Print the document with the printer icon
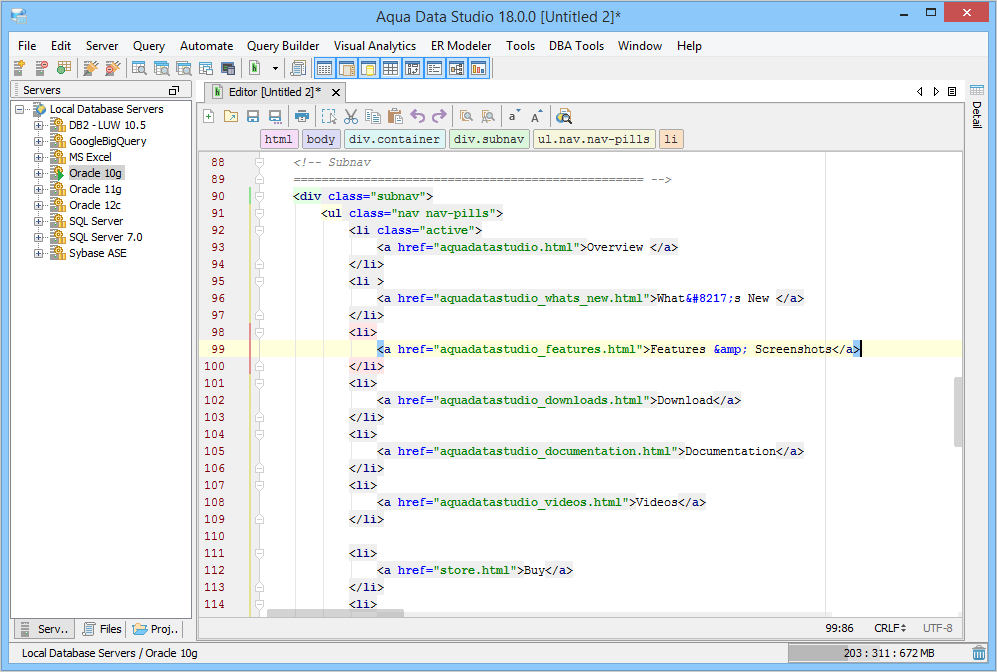Screen dimensions: 997x672 point(302,116)
